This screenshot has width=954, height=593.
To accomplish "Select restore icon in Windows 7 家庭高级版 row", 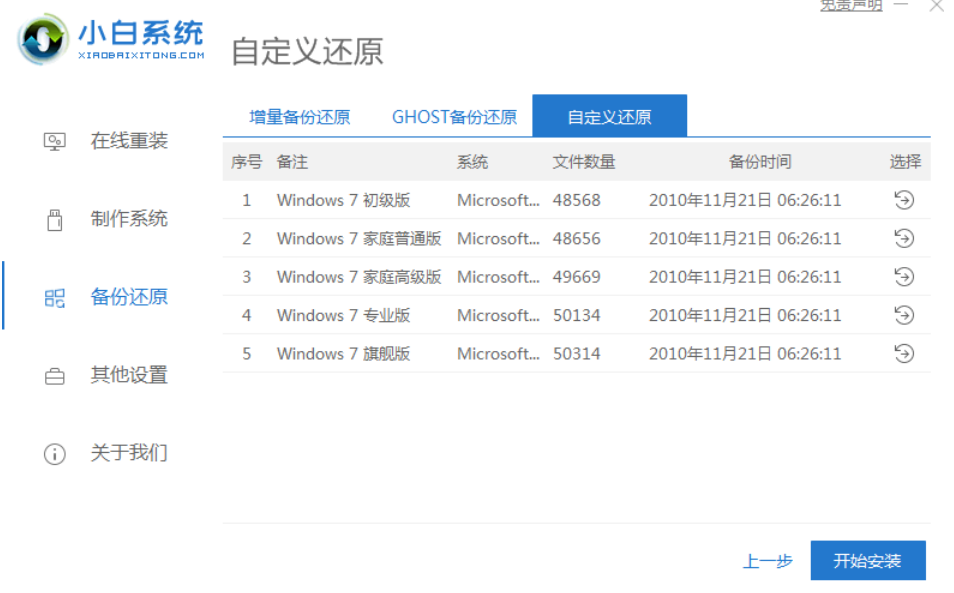I will [x=903, y=277].
